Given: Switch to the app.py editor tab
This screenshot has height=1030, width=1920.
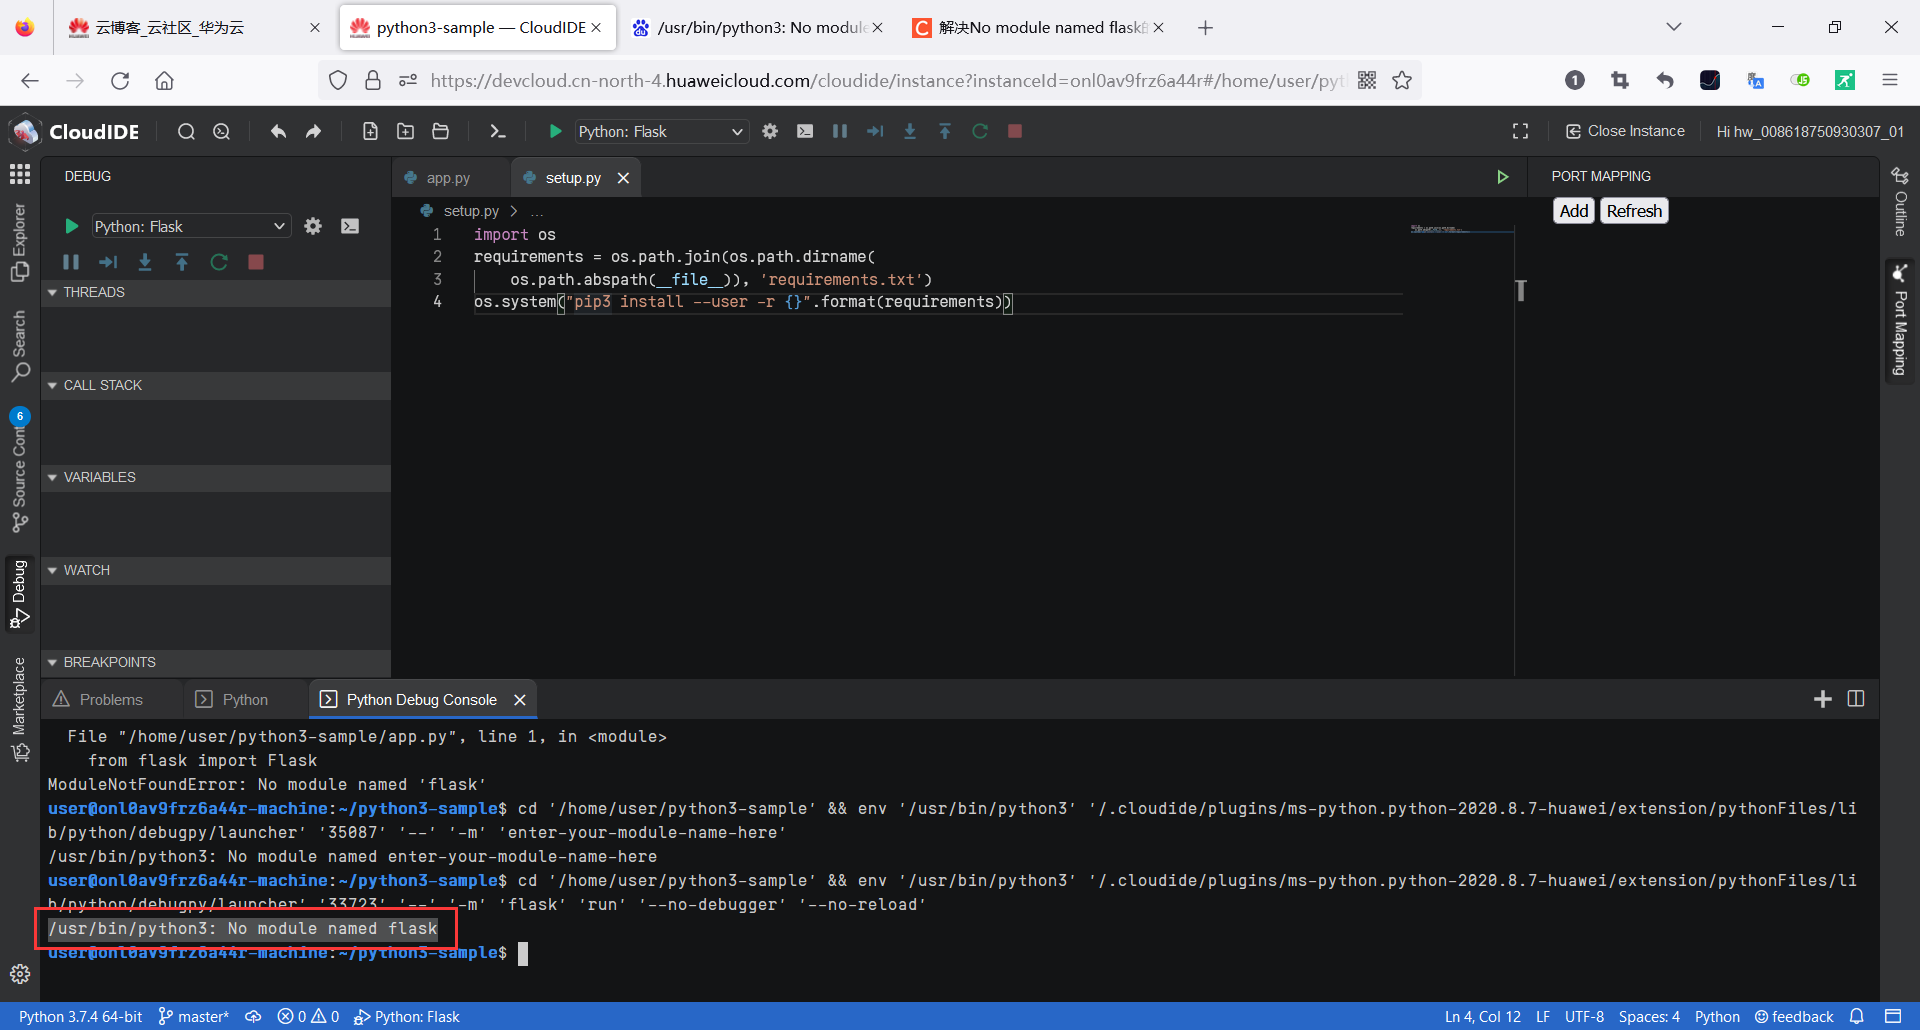Looking at the screenshot, I should click(x=450, y=177).
